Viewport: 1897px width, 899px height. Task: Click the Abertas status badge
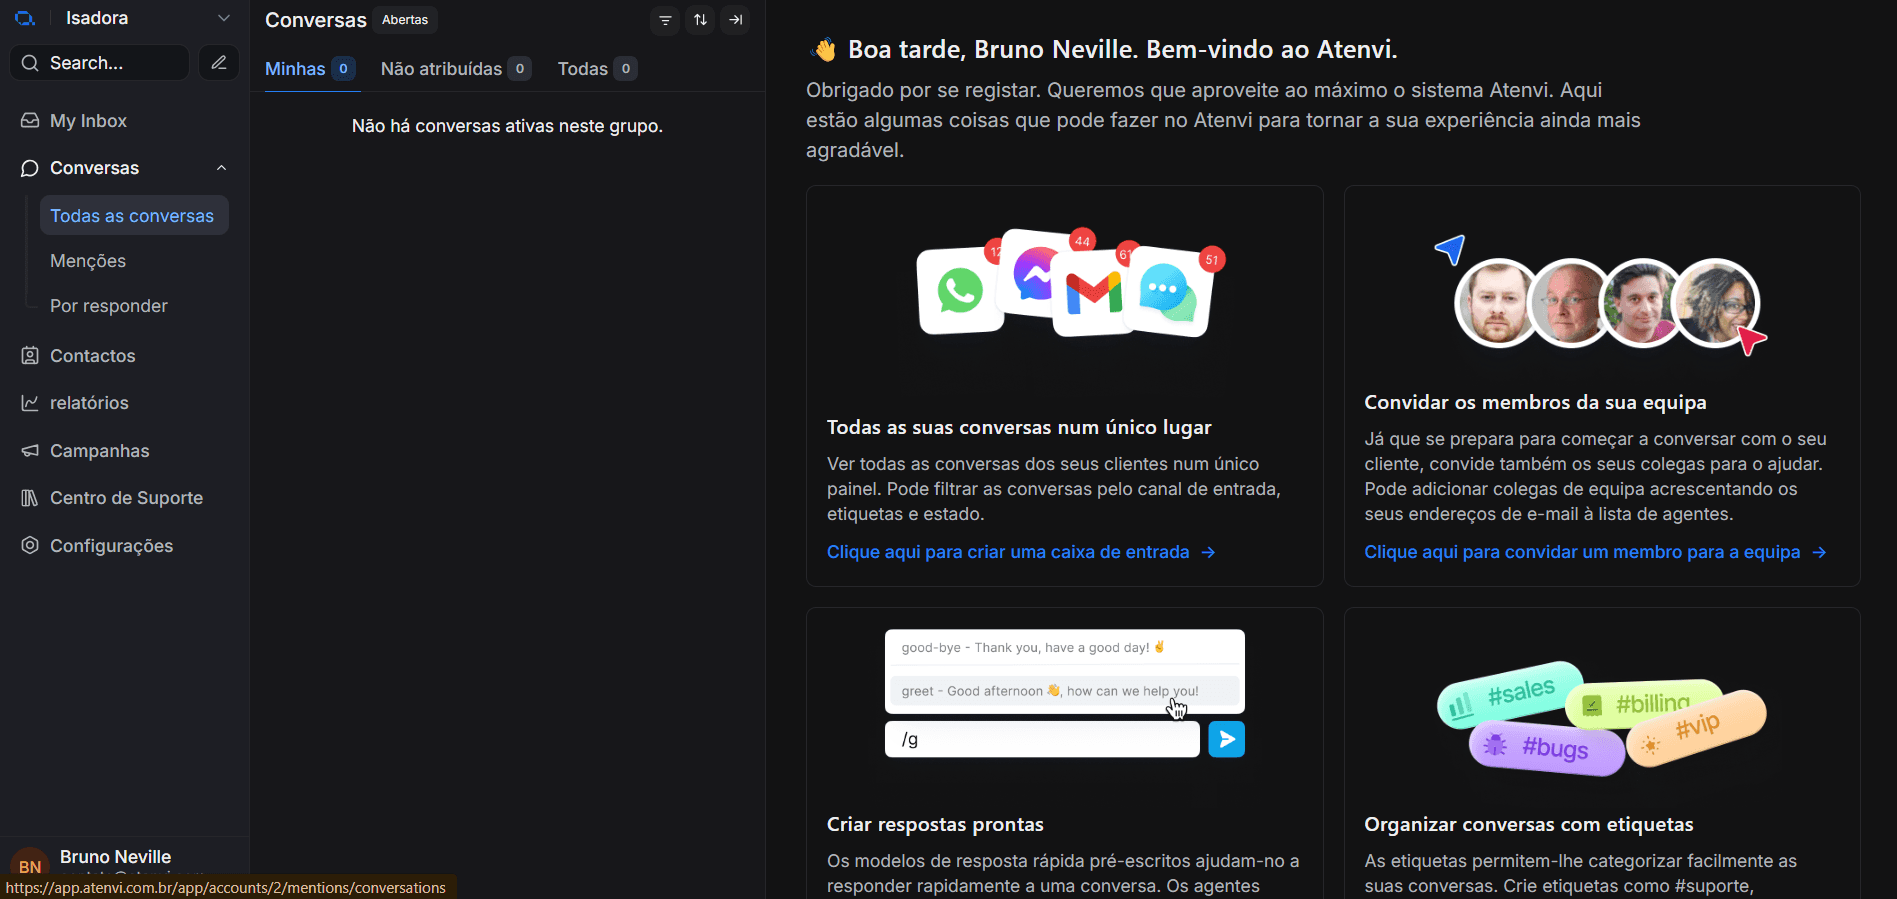point(405,20)
